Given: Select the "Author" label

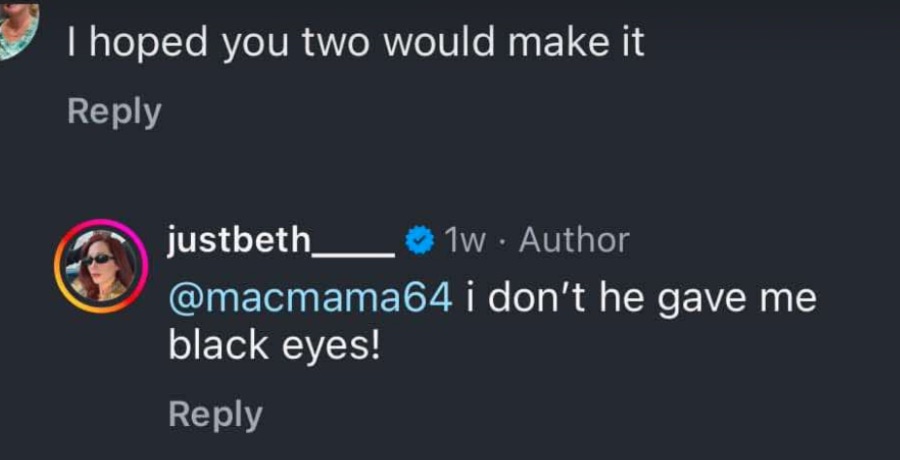Looking at the screenshot, I should [574, 241].
